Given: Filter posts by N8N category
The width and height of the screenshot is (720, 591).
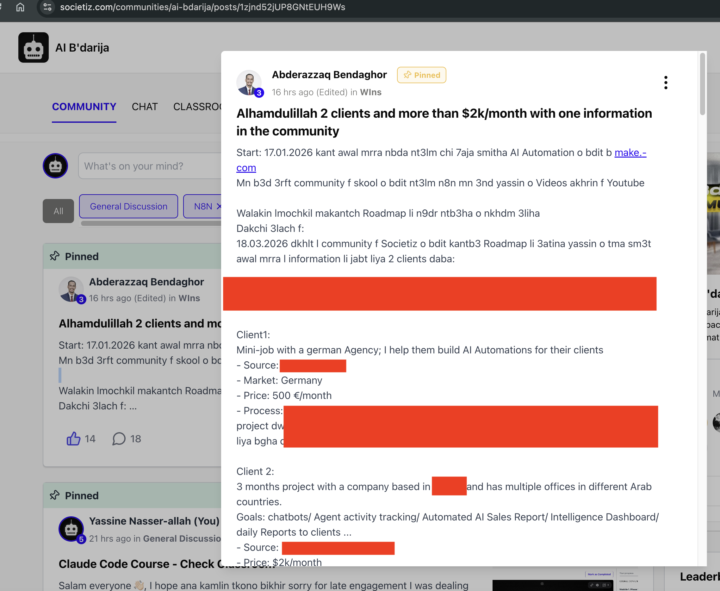Looking at the screenshot, I should pos(202,206).
